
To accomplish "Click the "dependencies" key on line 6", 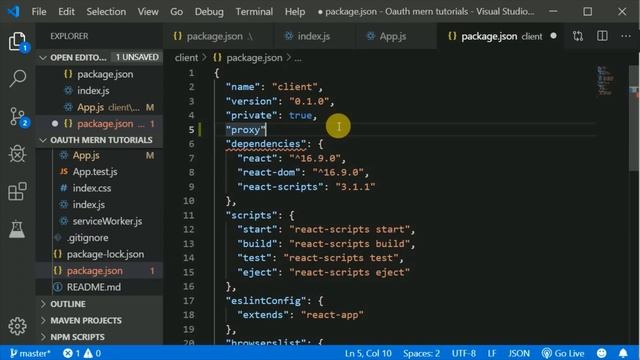I will pyautogui.click(x=266, y=144).
